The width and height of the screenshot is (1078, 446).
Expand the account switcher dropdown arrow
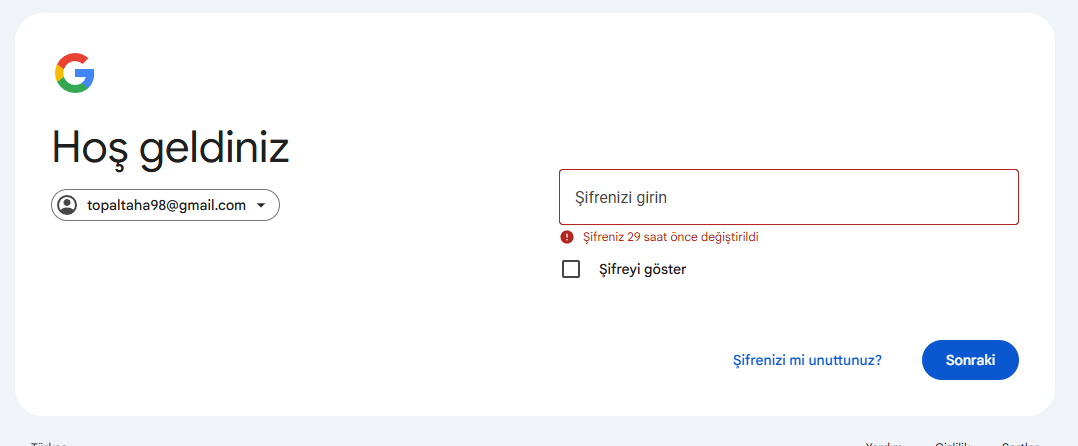(261, 205)
